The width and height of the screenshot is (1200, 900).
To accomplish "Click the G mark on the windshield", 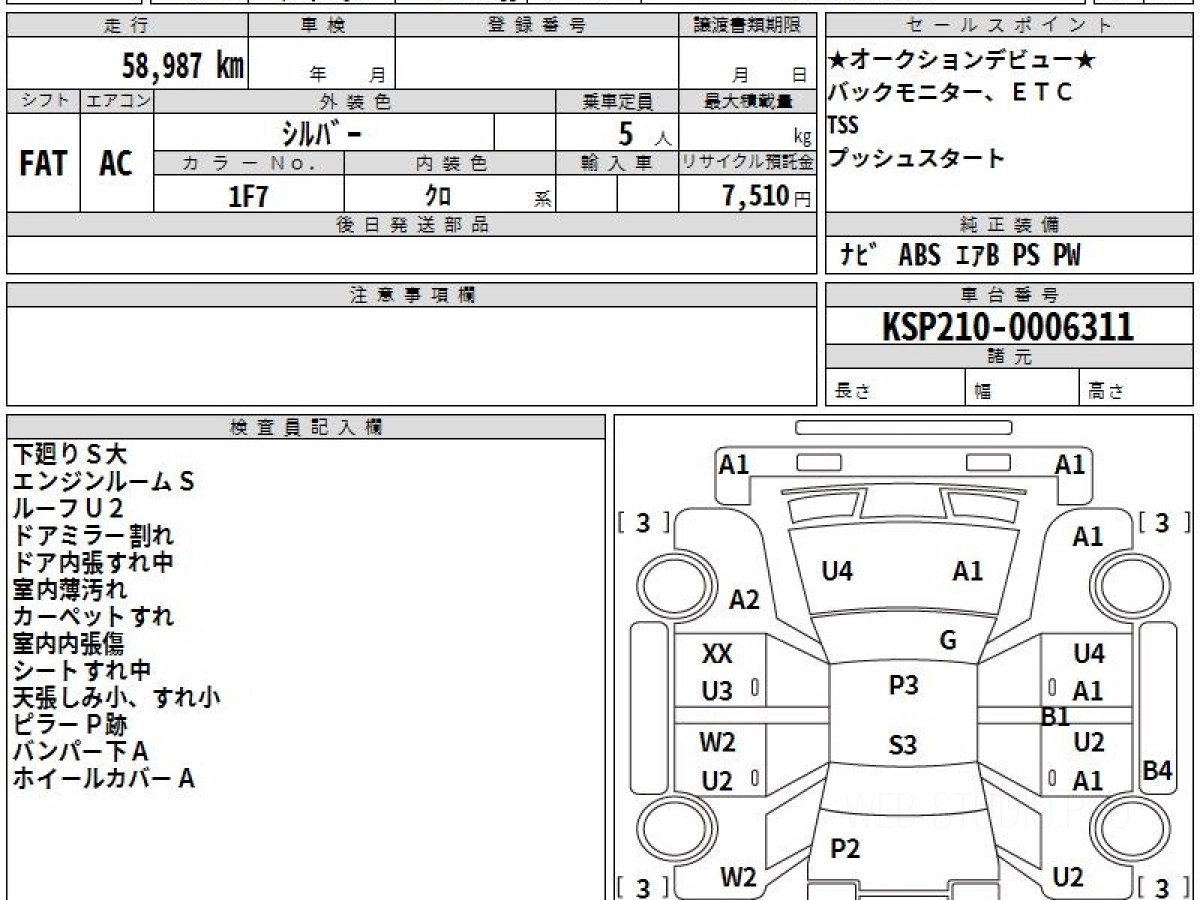I will pos(948,641).
